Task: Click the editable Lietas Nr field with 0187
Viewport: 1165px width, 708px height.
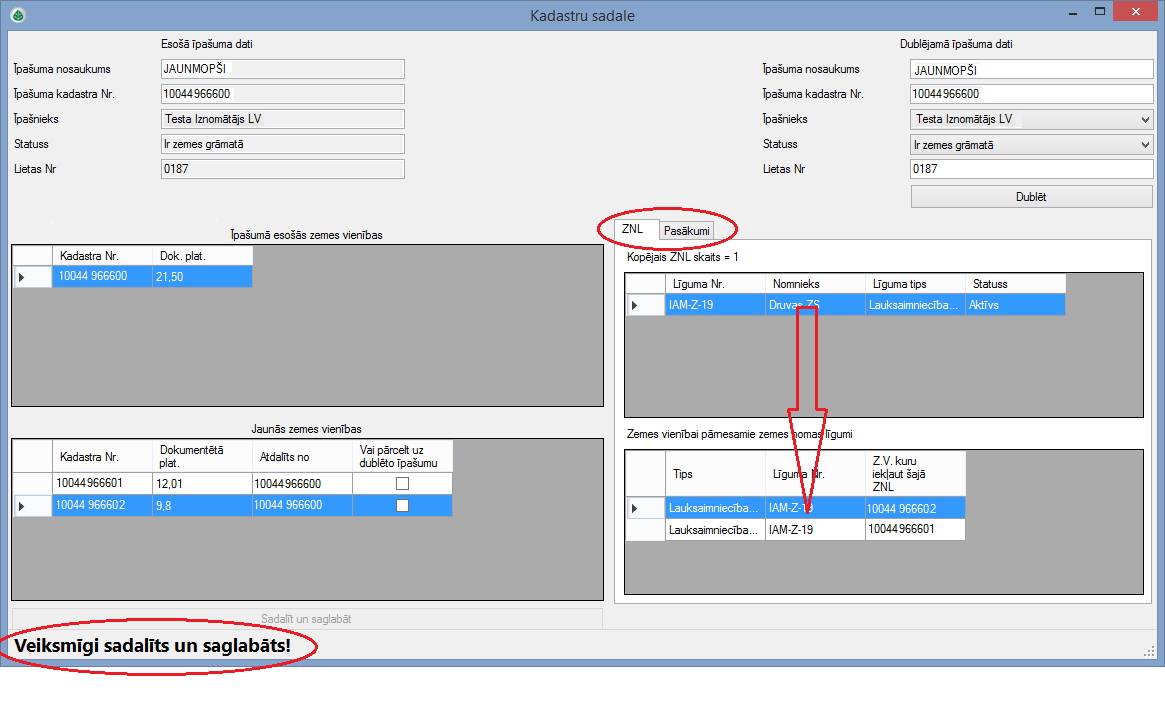Action: click(x=1032, y=170)
